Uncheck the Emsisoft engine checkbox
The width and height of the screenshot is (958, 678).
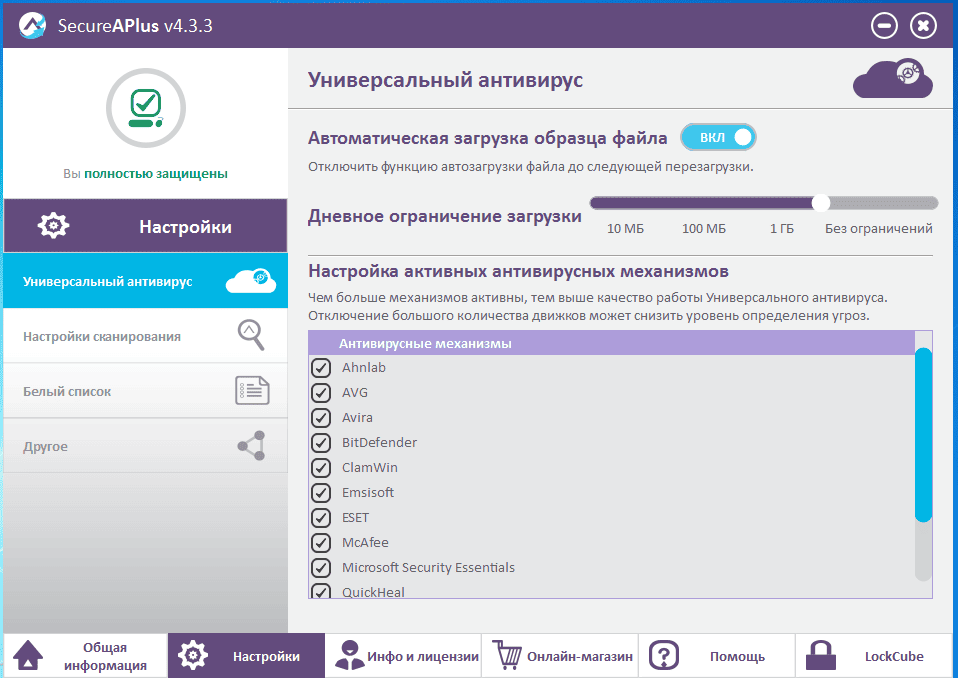tap(321, 492)
